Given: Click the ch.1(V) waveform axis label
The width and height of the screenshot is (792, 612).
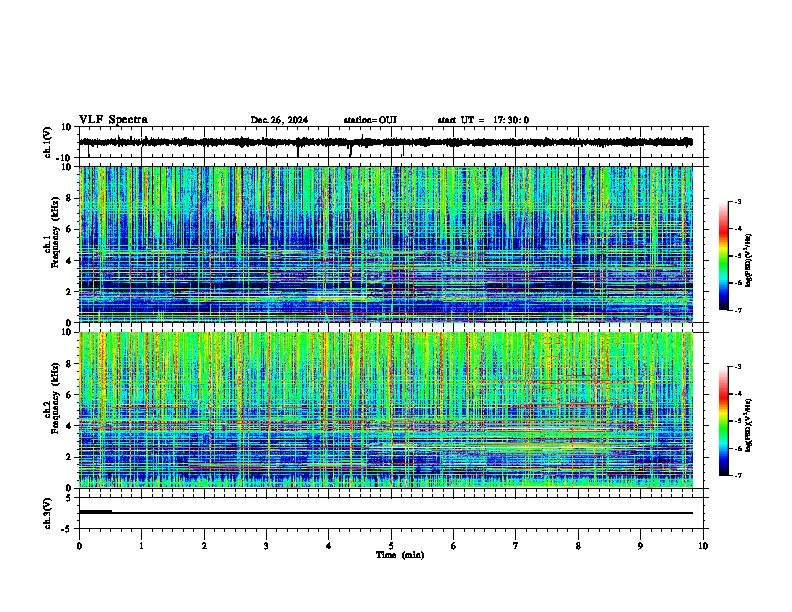Looking at the screenshot, I should (47, 142).
